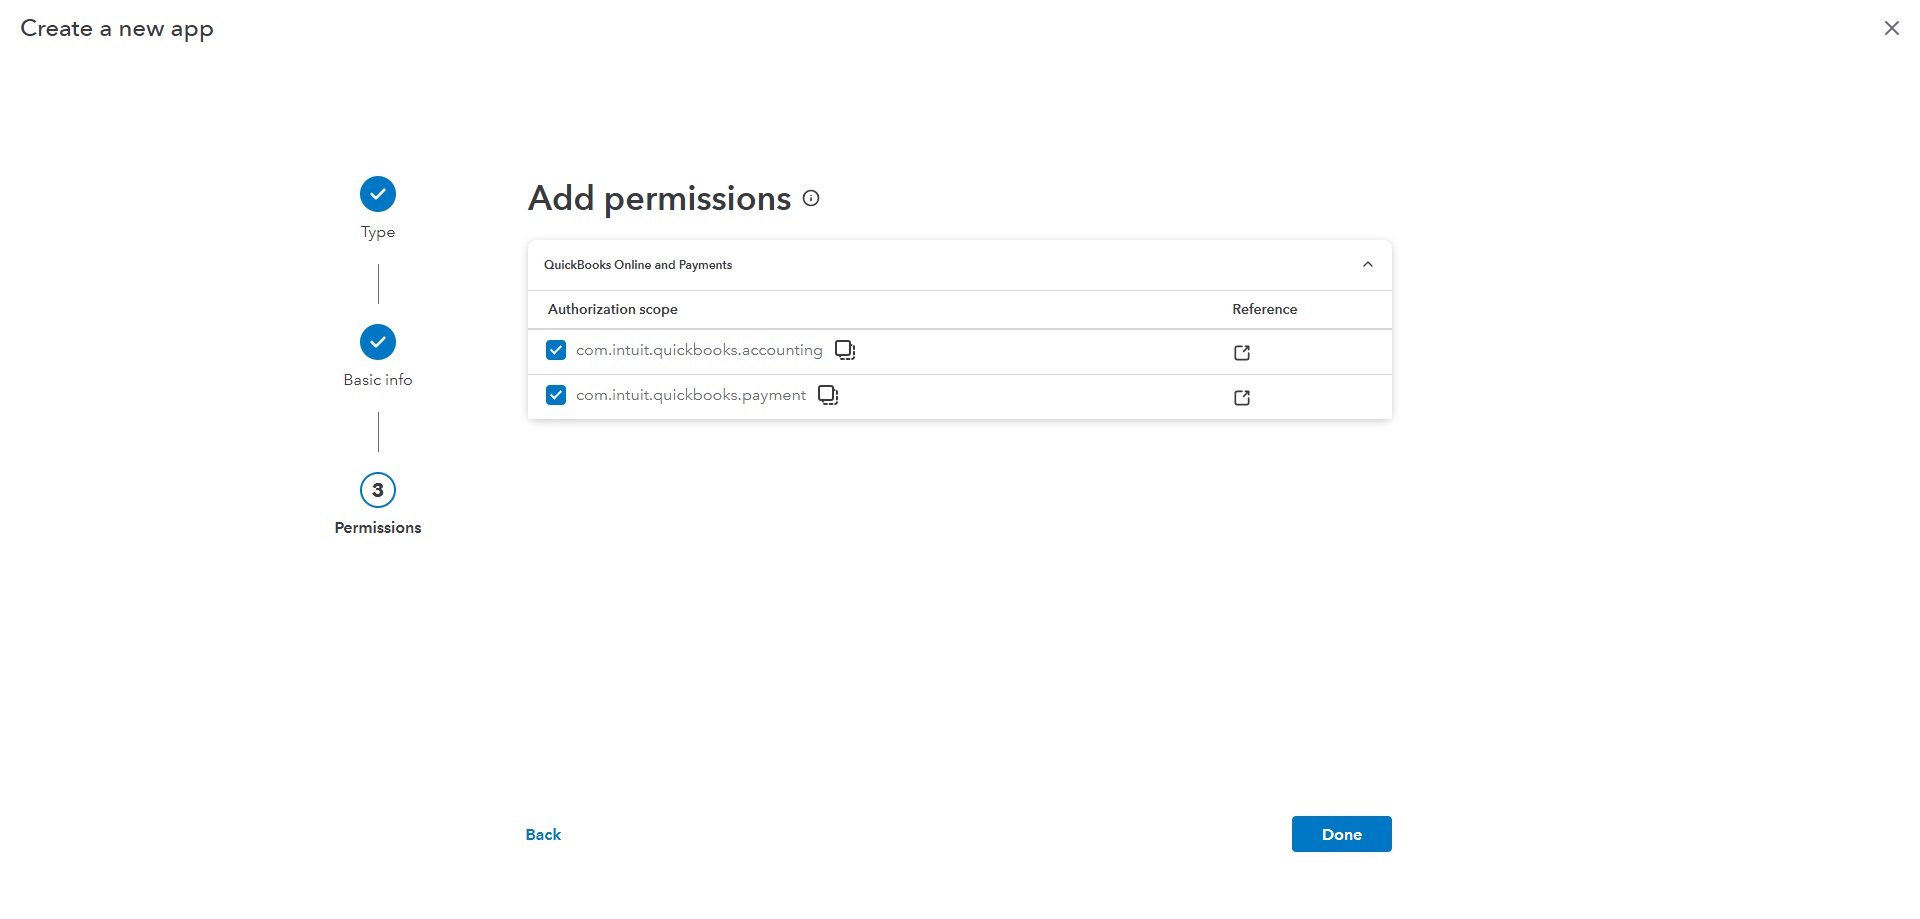1920x919 pixels.
Task: Uncheck the quickbooks.payment scope checkbox
Action: coord(556,395)
